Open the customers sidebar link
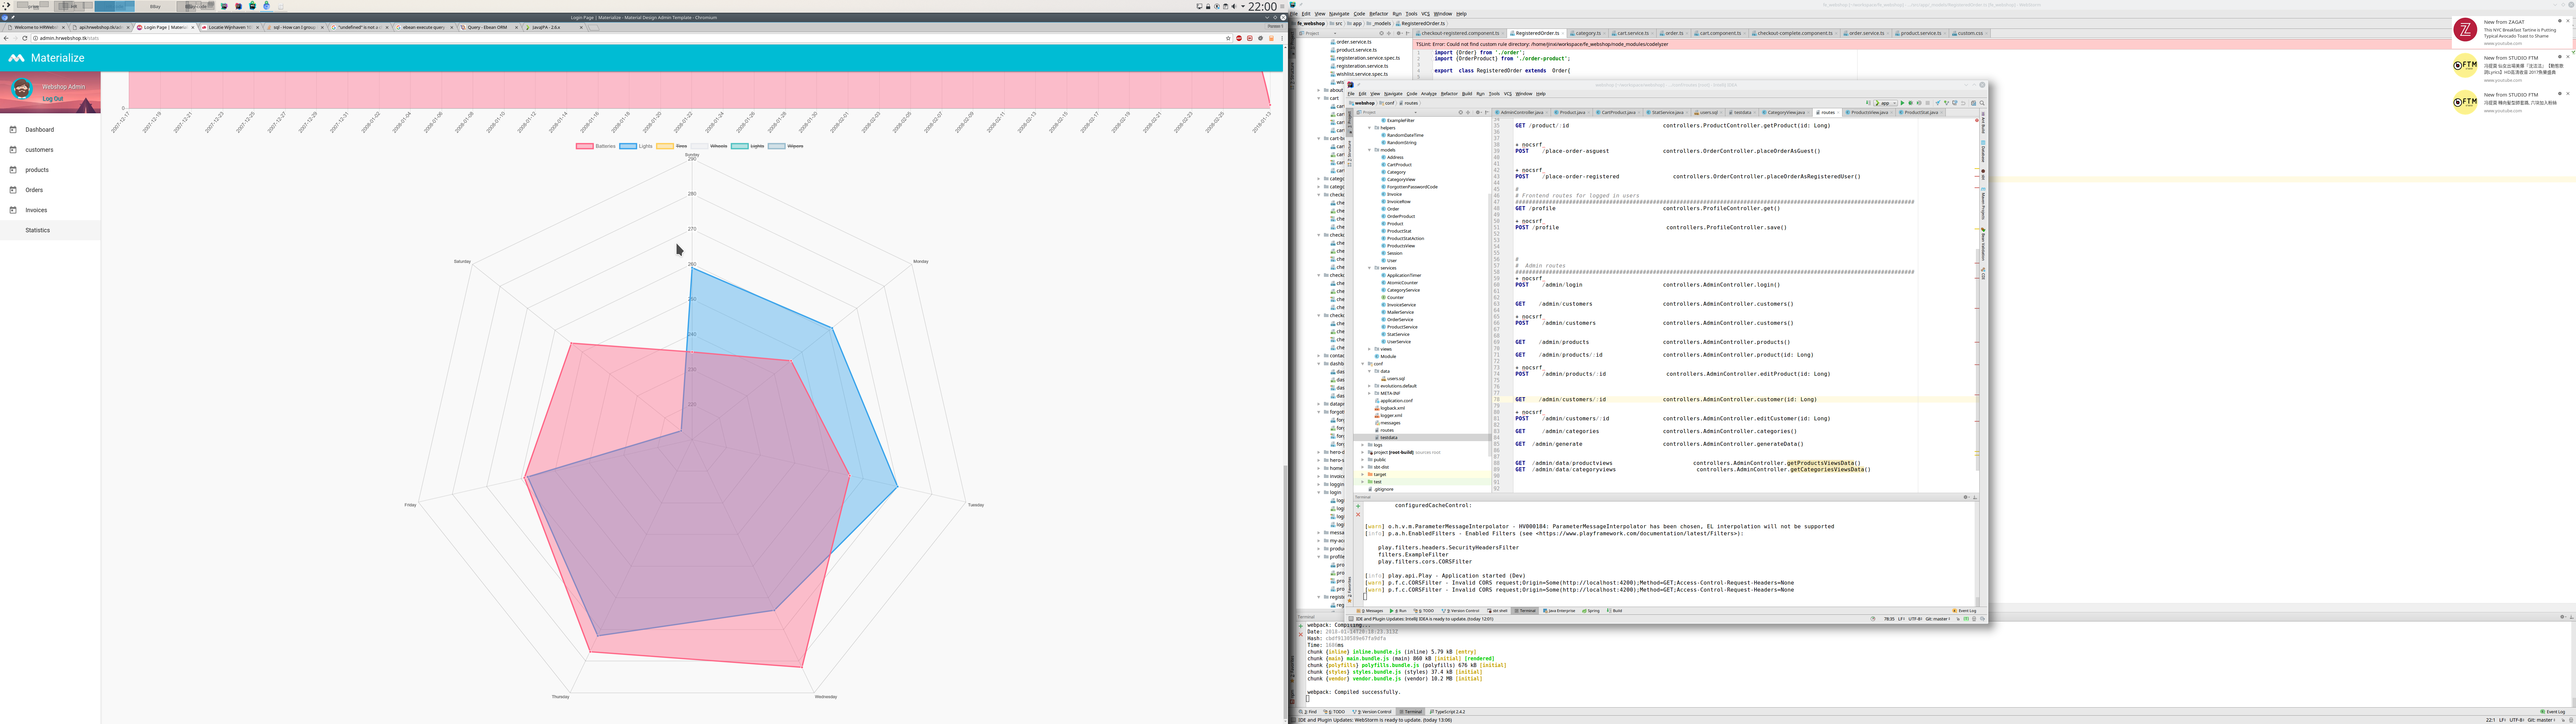This screenshot has height=724, width=2576. [40, 150]
